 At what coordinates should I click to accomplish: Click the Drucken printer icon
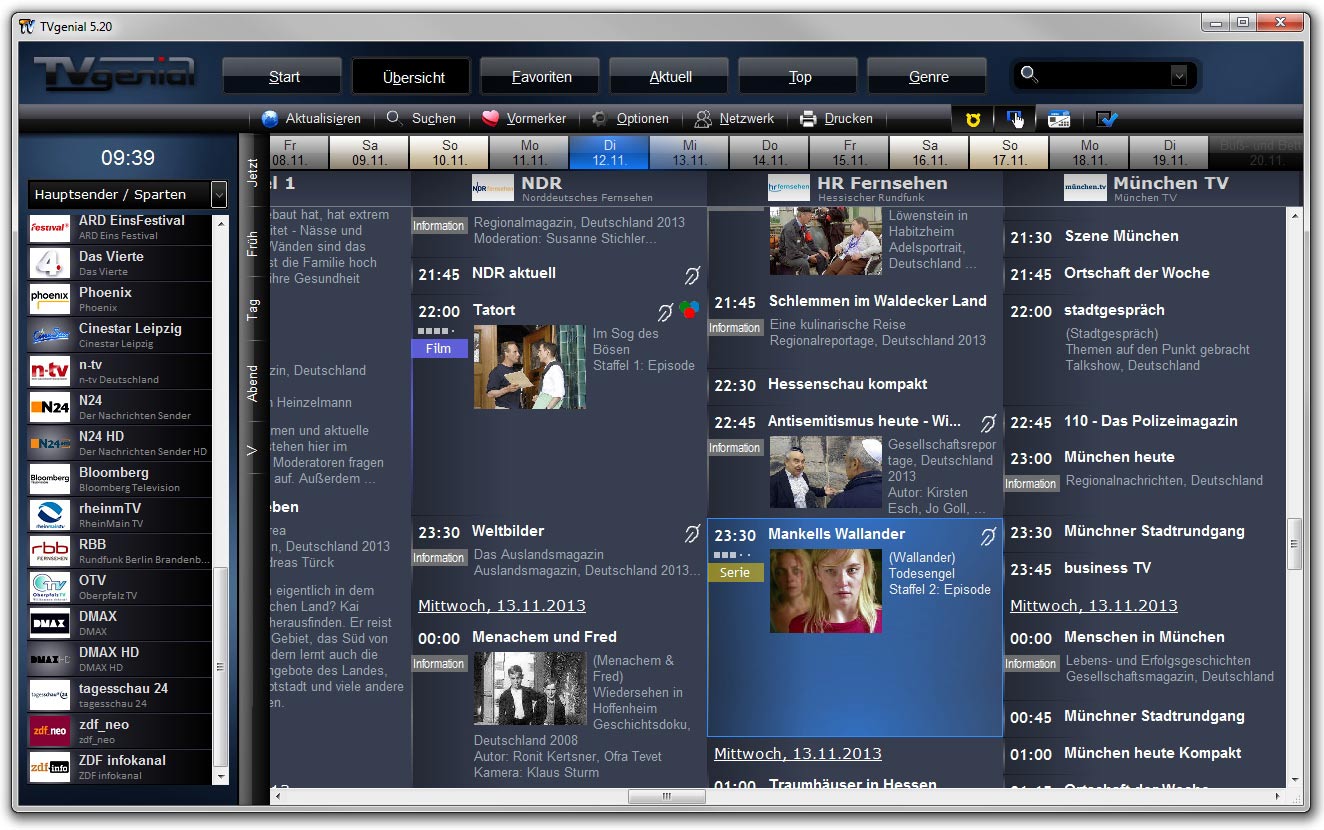click(808, 119)
